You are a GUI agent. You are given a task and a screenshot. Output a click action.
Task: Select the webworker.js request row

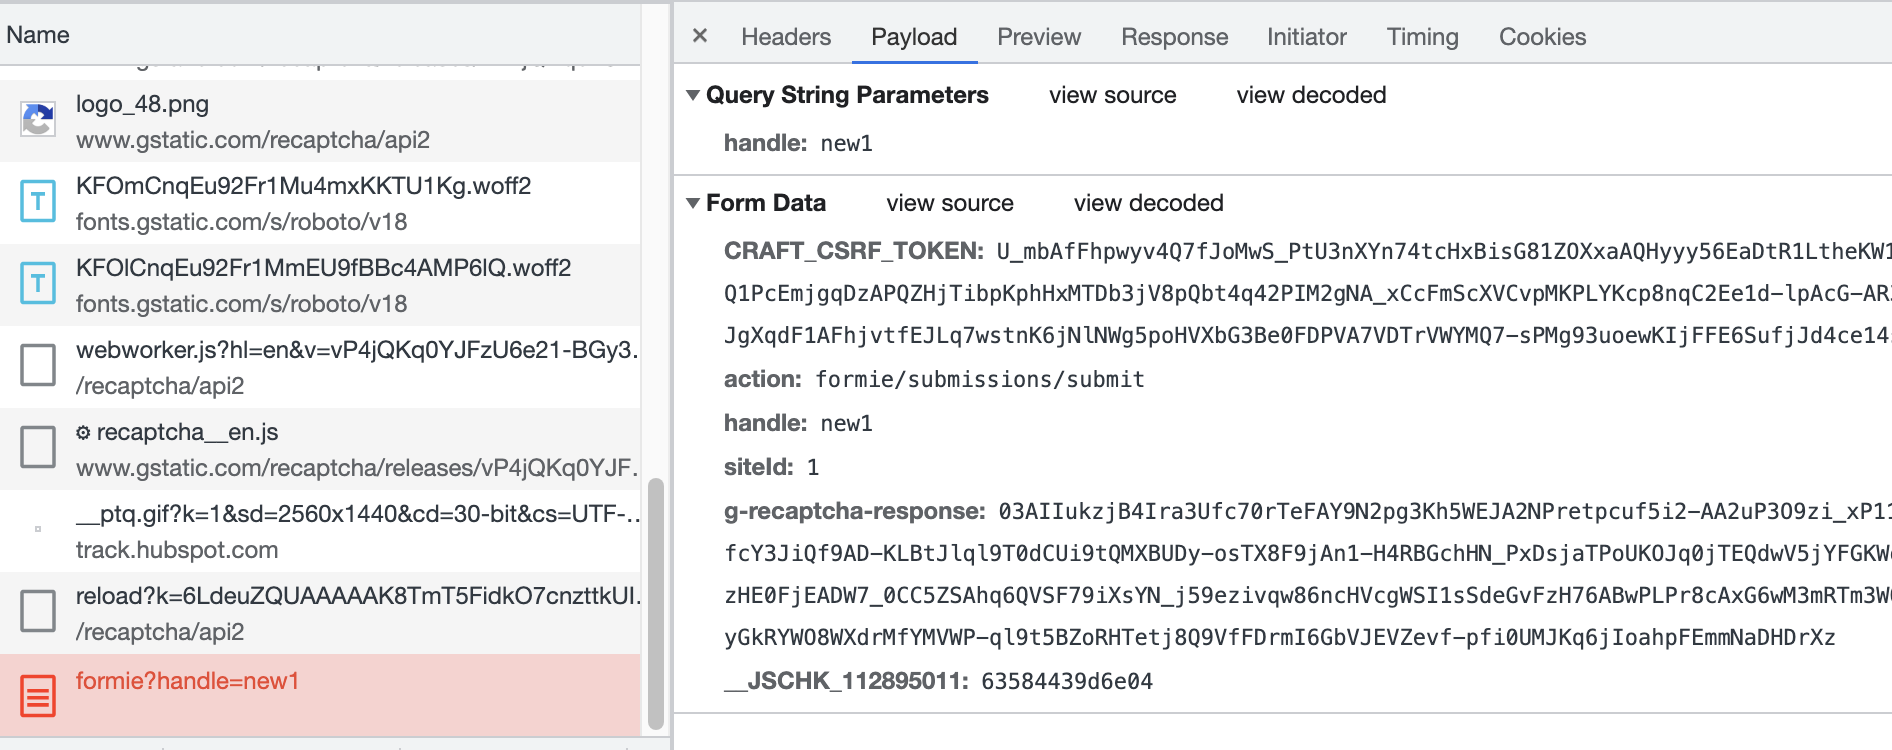[x=320, y=367]
